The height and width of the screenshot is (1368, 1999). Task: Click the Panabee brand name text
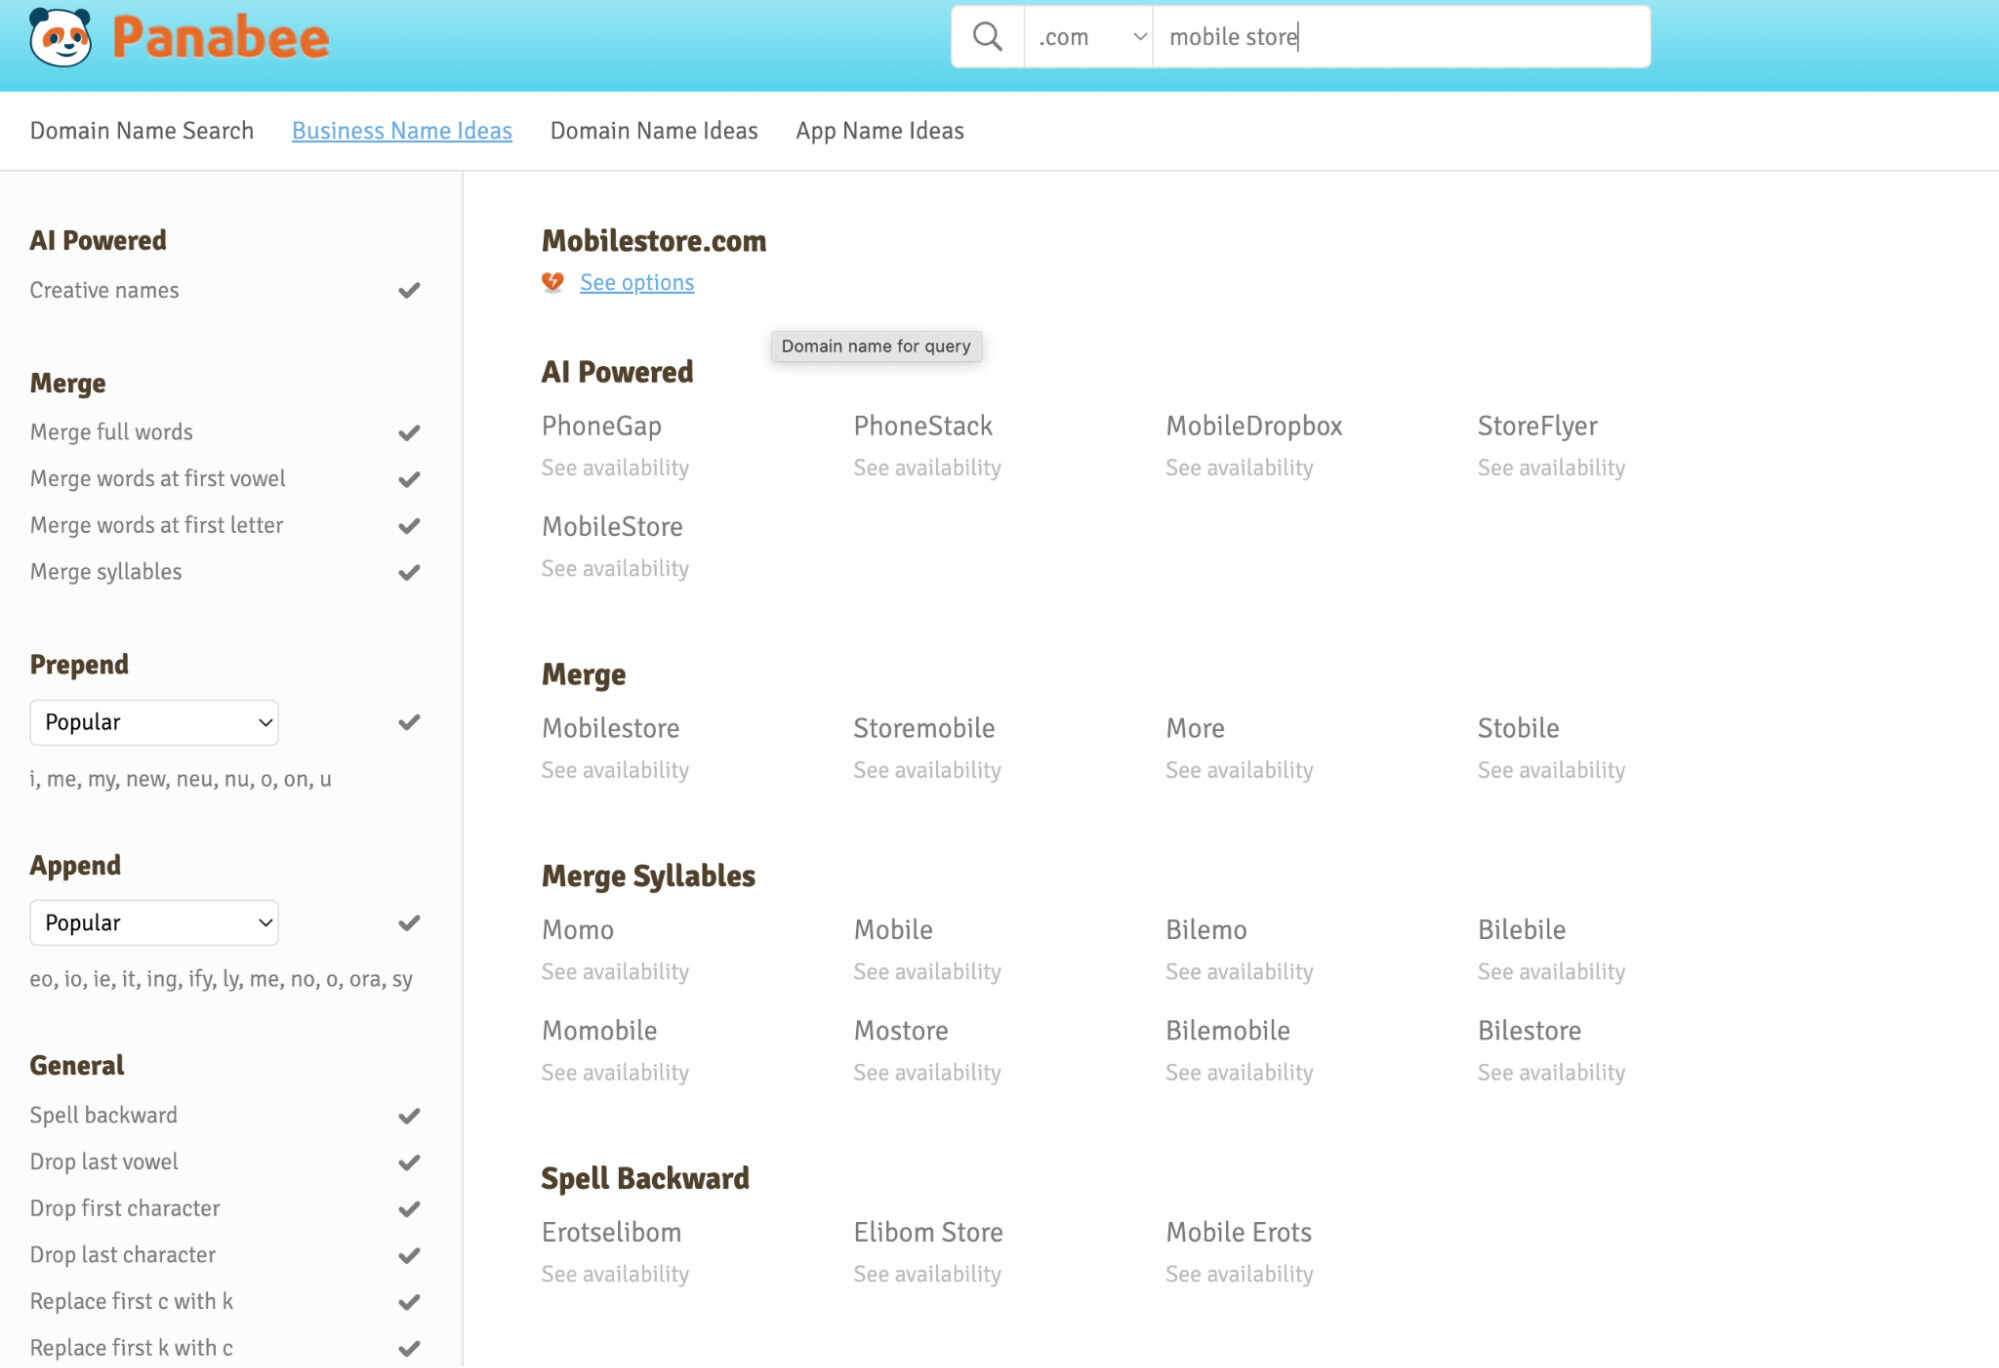pyautogui.click(x=220, y=38)
